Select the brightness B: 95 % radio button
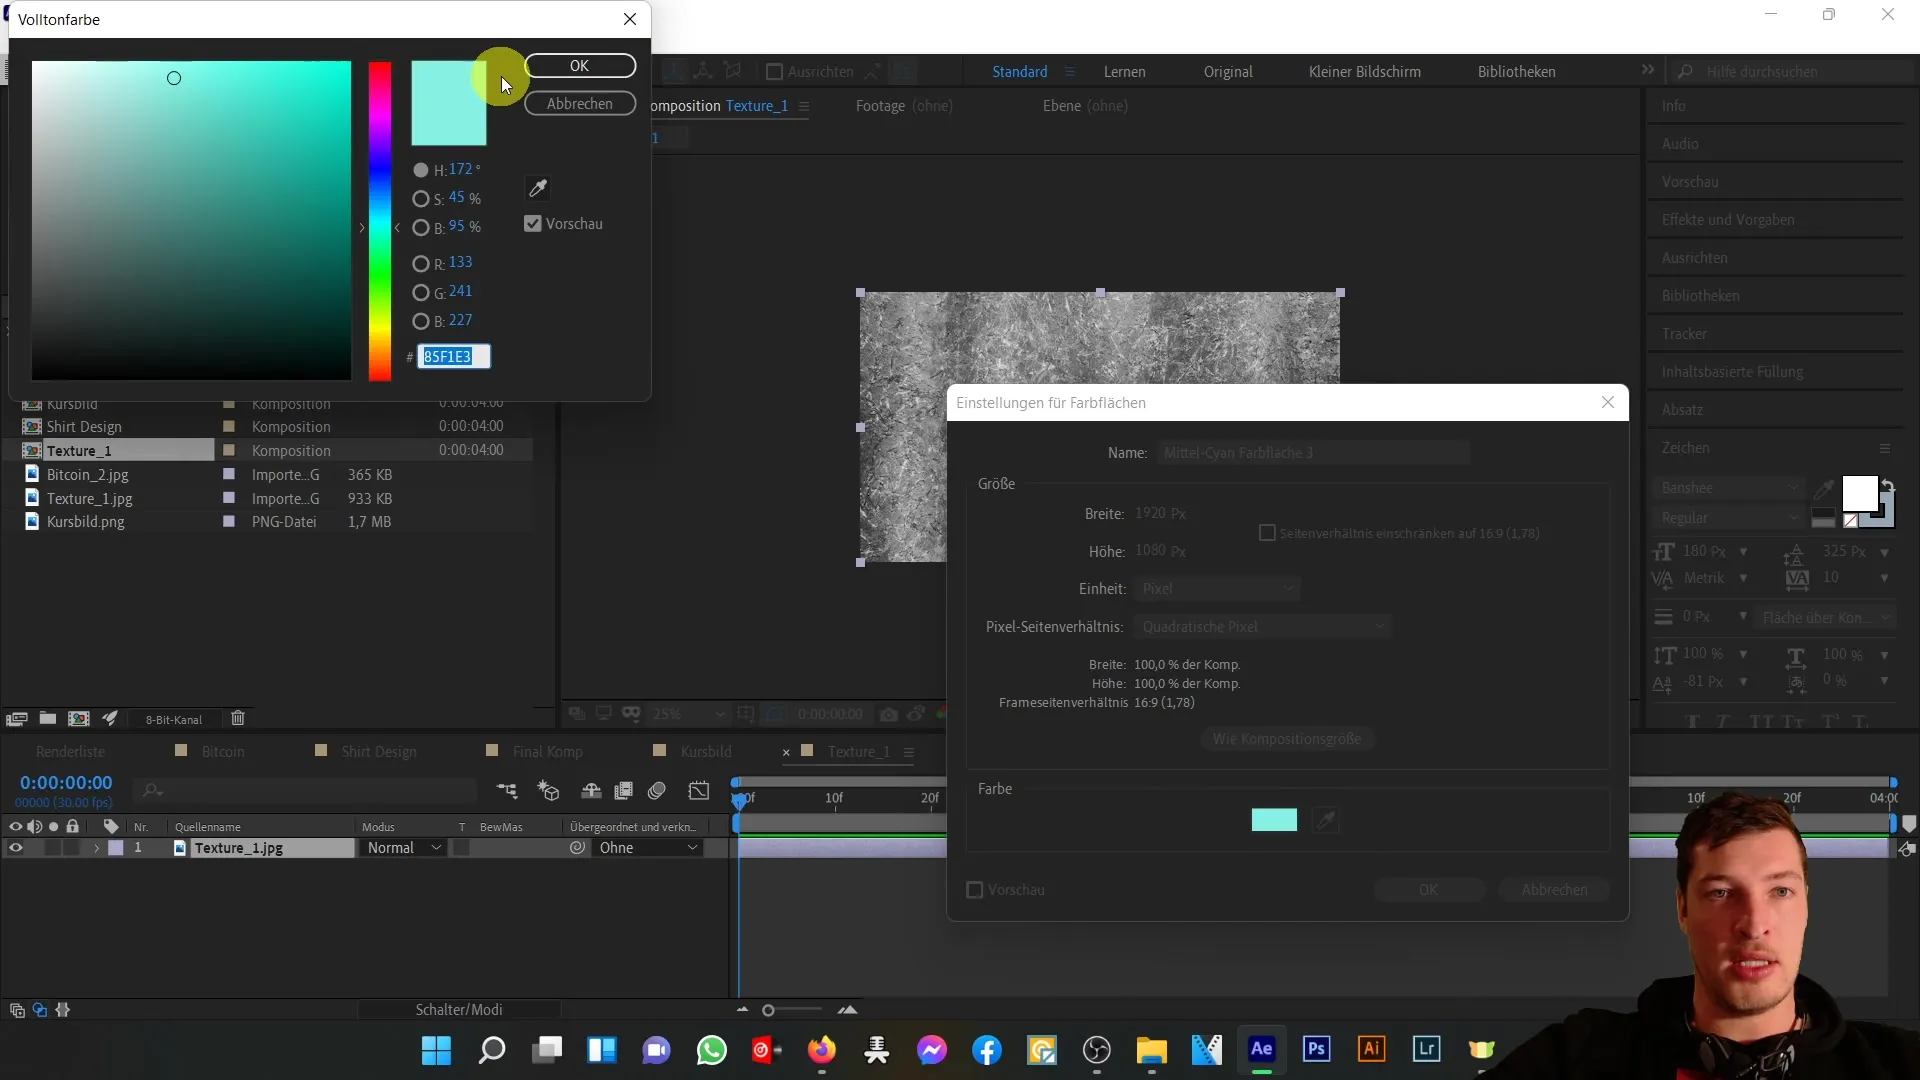Image resolution: width=1920 pixels, height=1080 pixels. (421, 228)
